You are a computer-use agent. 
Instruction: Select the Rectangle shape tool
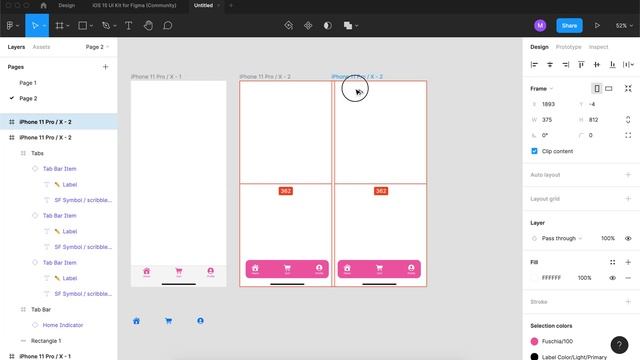tap(82, 25)
